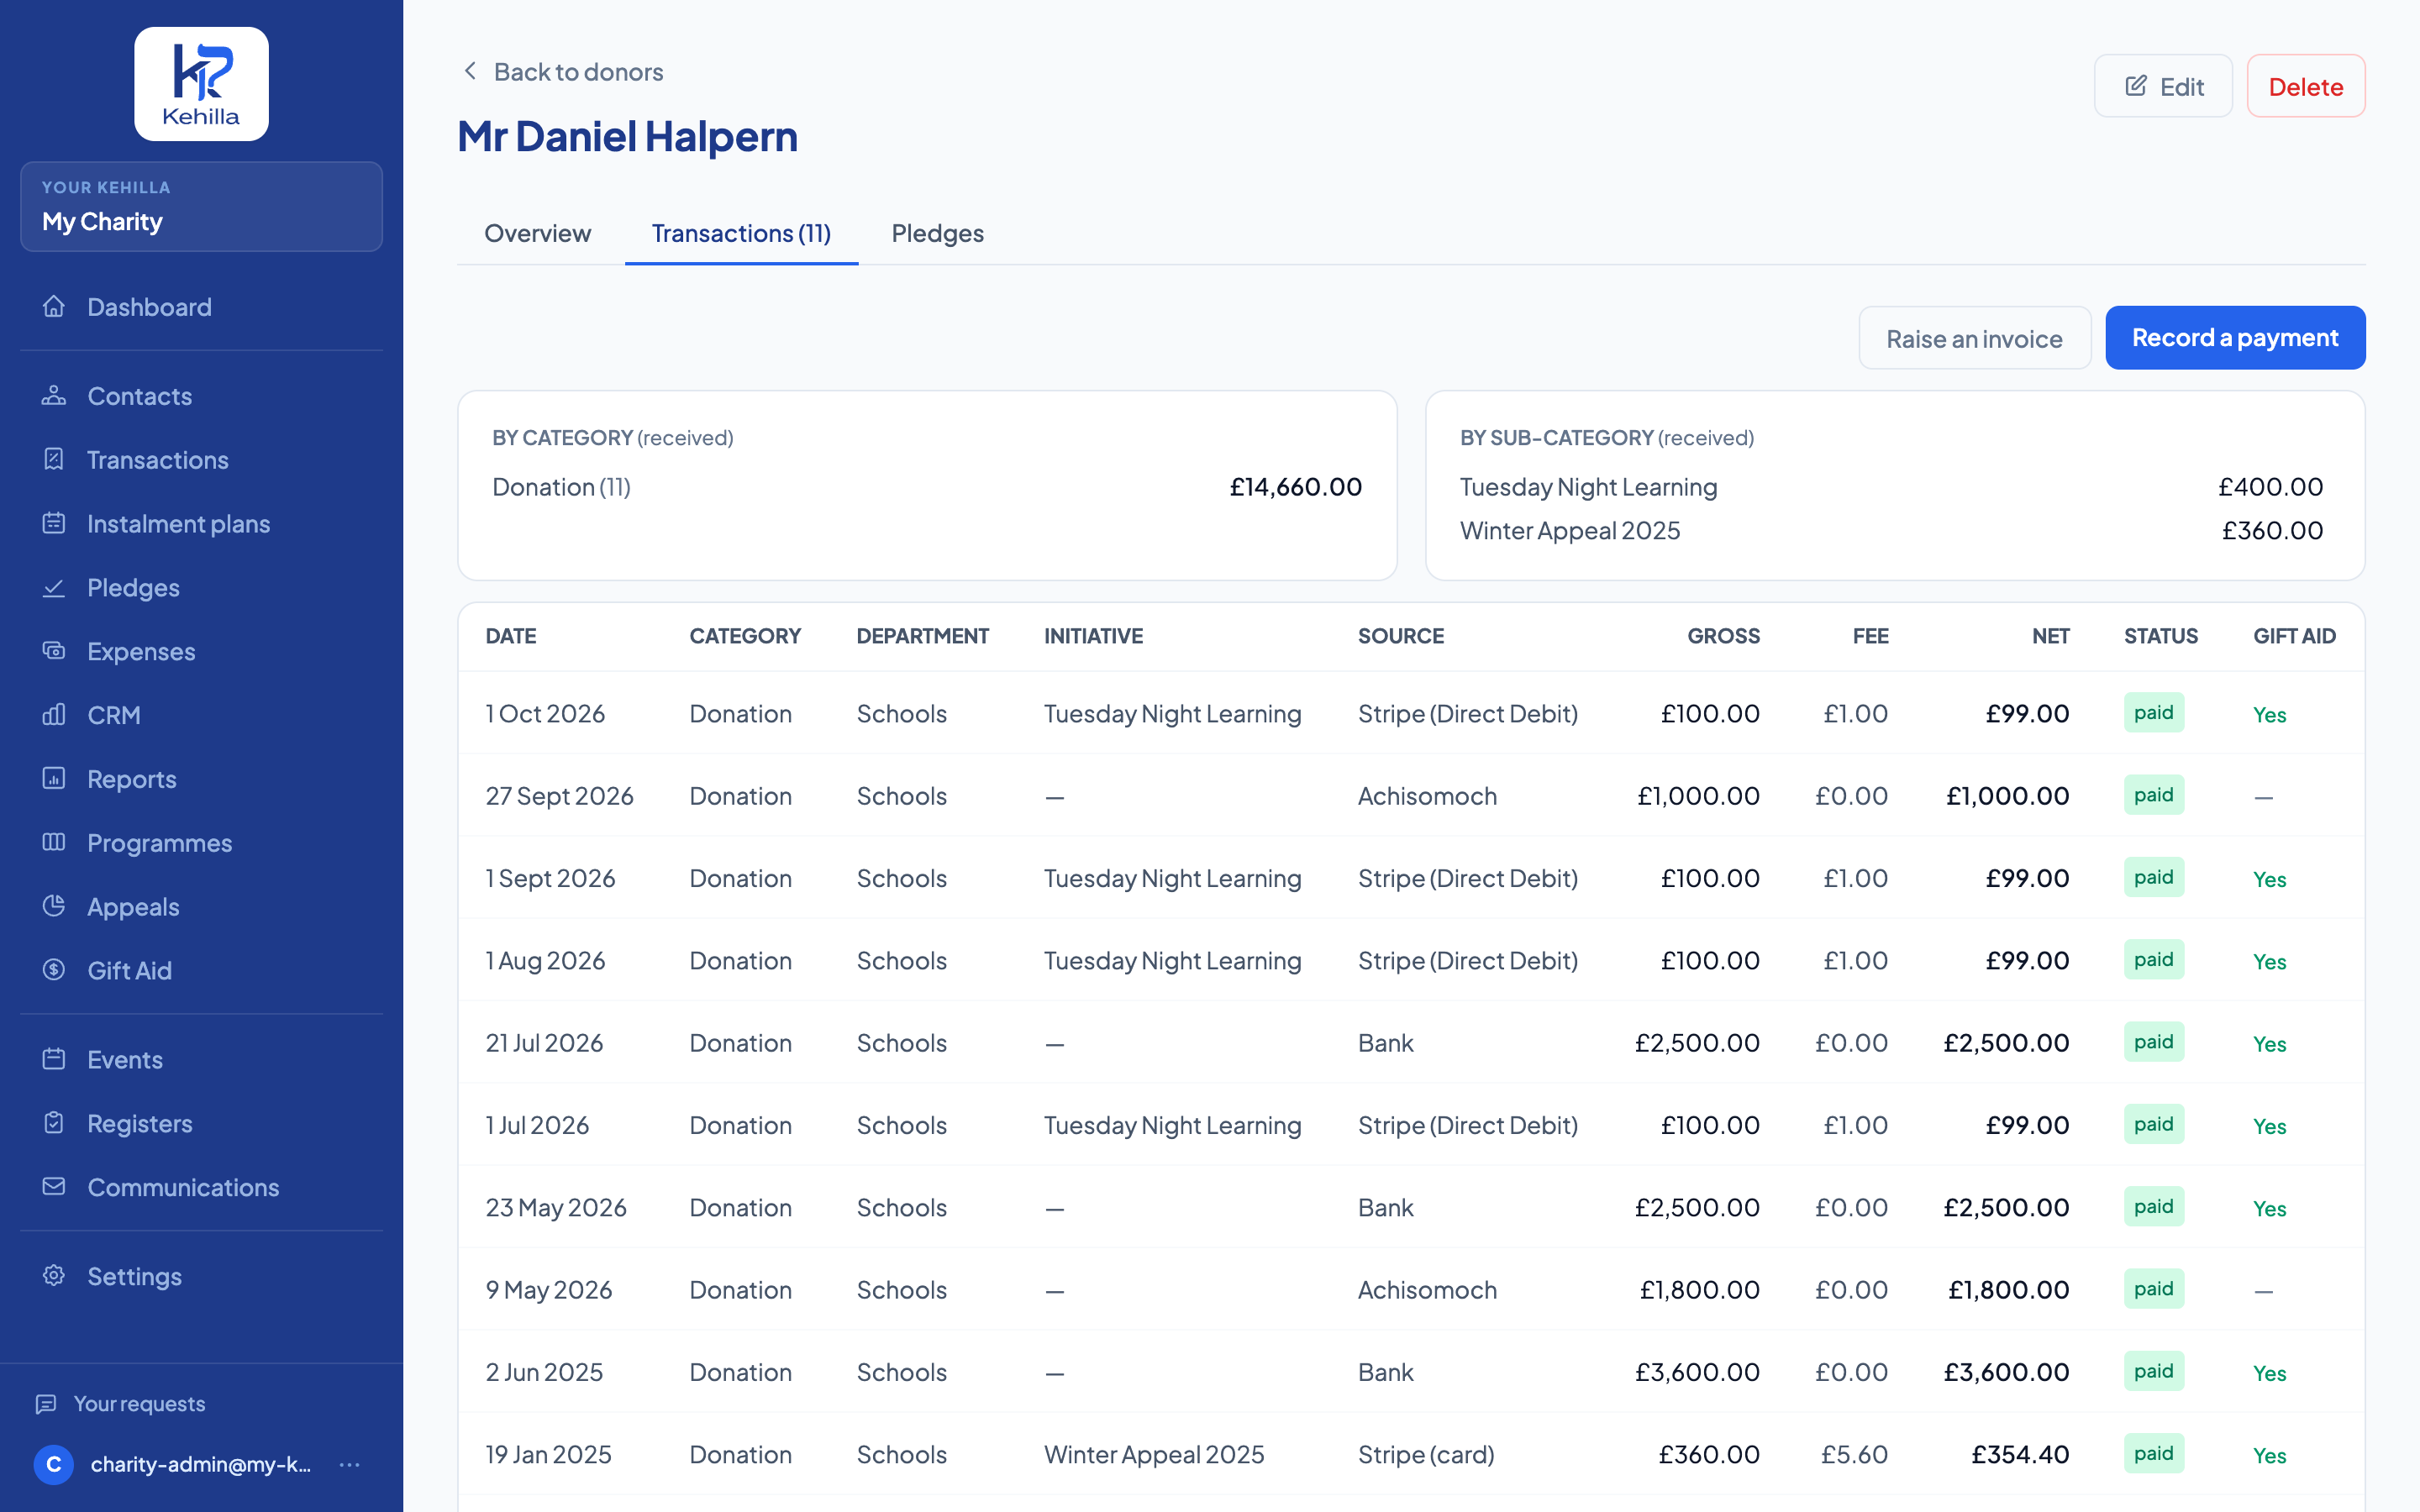Click the Events calendar icon
Viewport: 2420px width, 1512px height.
[x=54, y=1059]
